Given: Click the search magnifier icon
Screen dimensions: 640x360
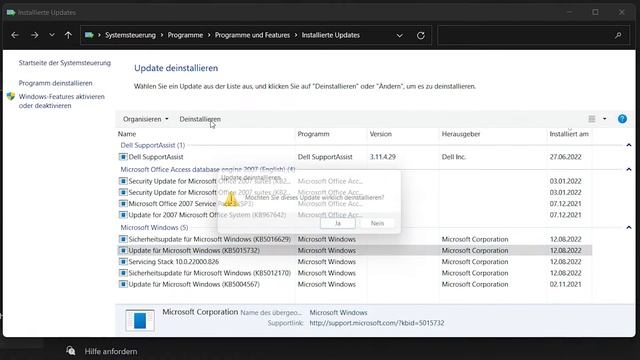Looking at the screenshot, I should (618, 36).
